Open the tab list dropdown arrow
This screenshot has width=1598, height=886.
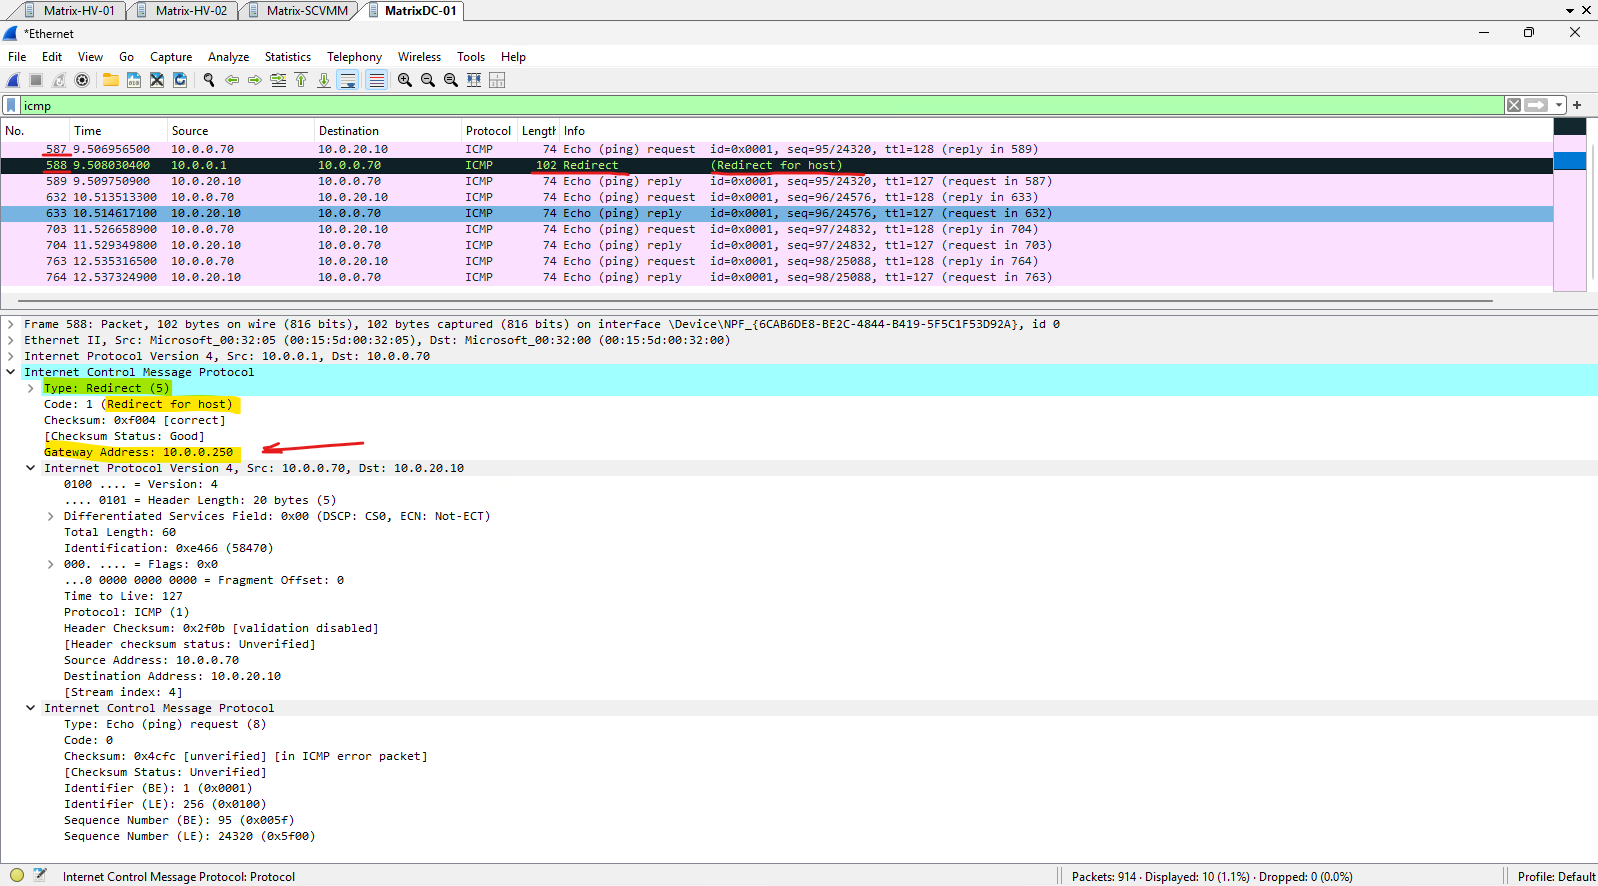point(1570,11)
